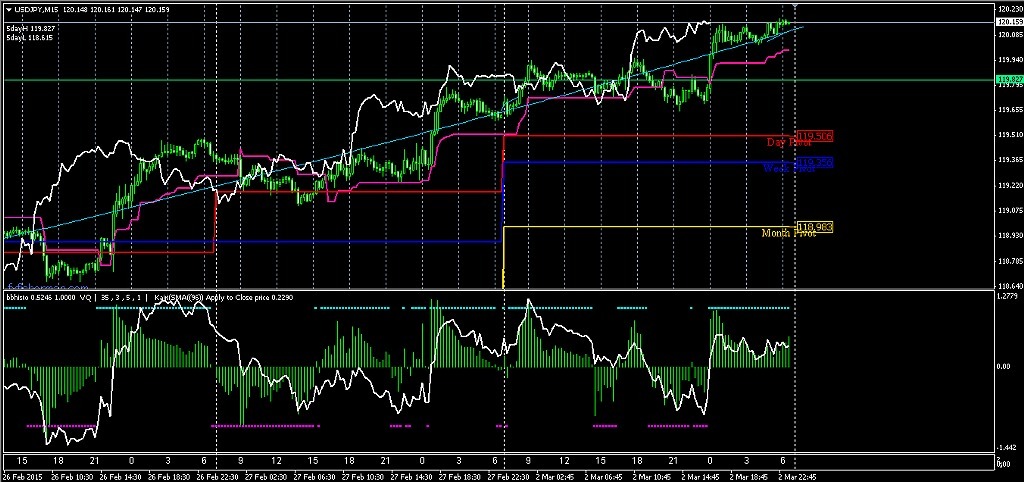This screenshot has height=482, width=1024.
Task: Open the chart menu triangle beside USDJPY,M15
Action: coord(8,9)
